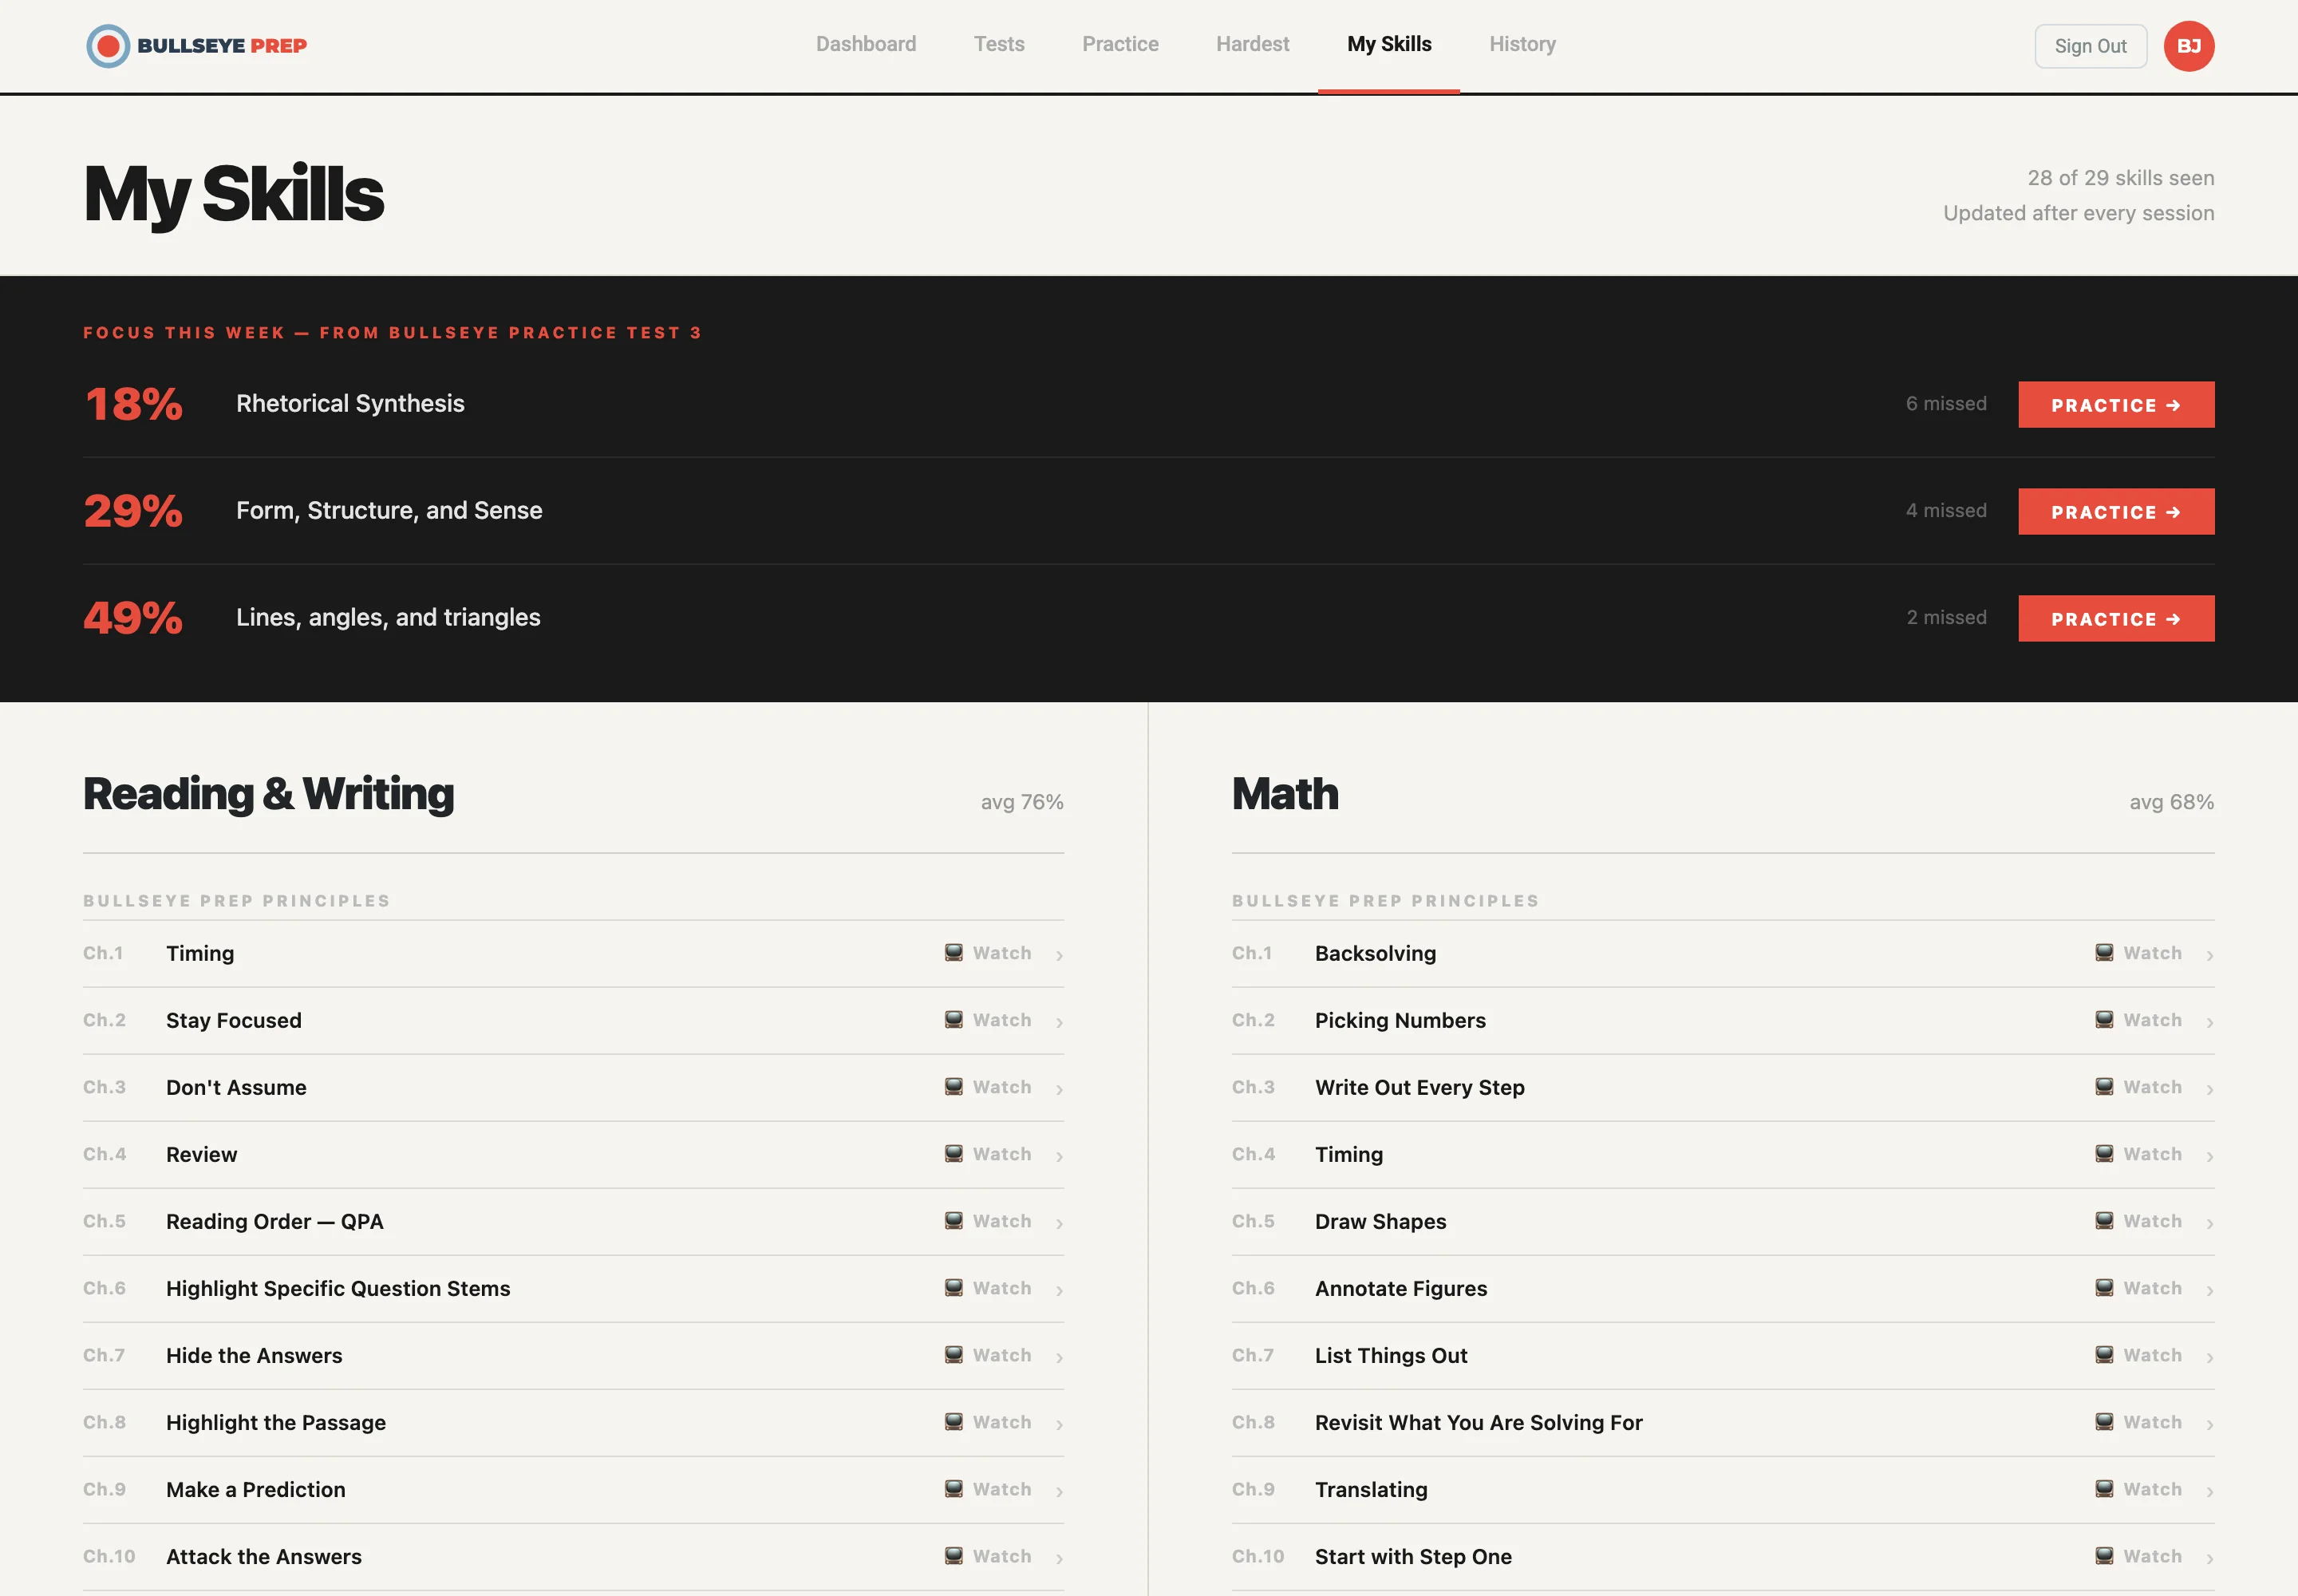Select the Rhetorical Synthesis skill name
This screenshot has height=1596, width=2298.
point(350,403)
